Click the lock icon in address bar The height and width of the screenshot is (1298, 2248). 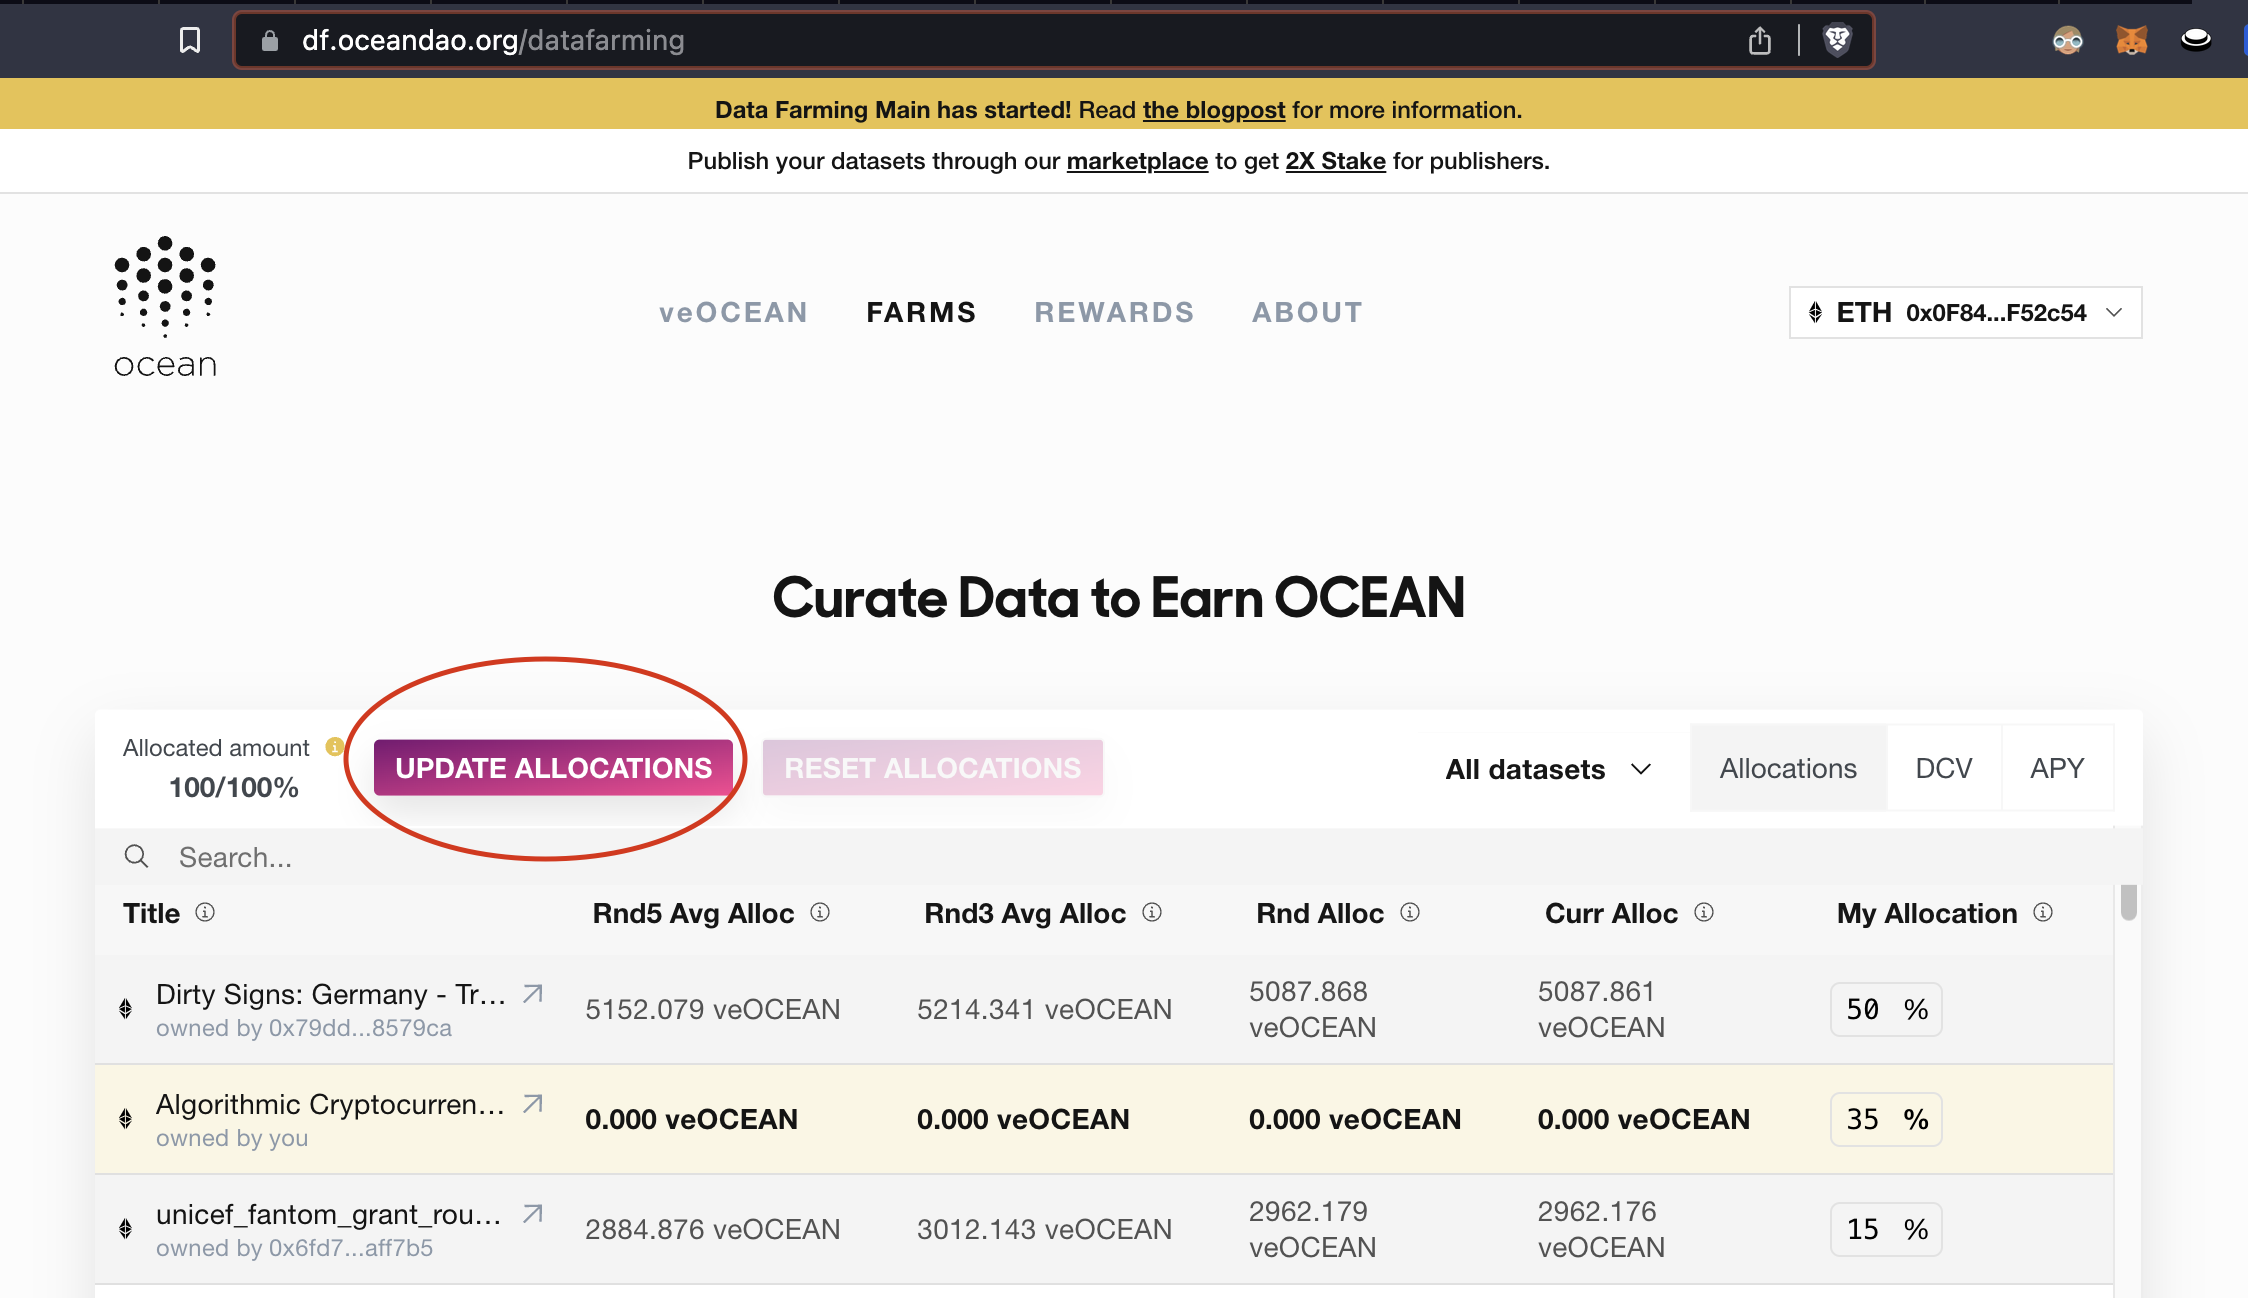[269, 40]
